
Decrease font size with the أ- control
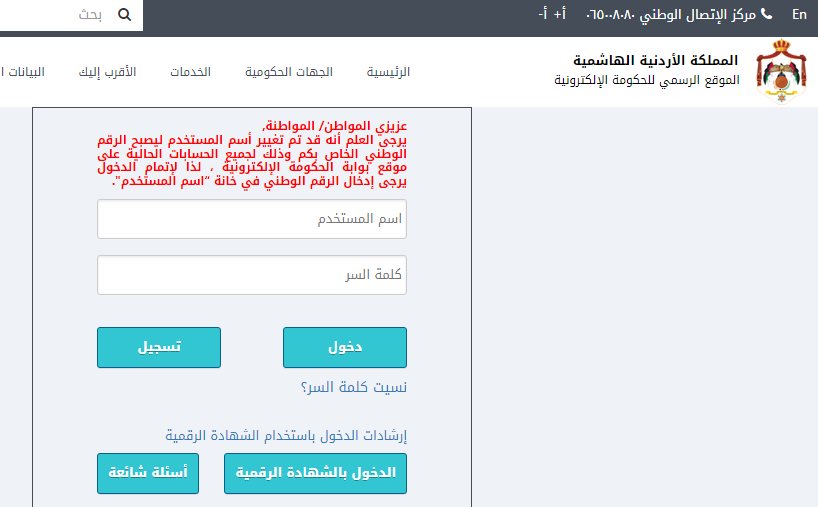point(541,14)
